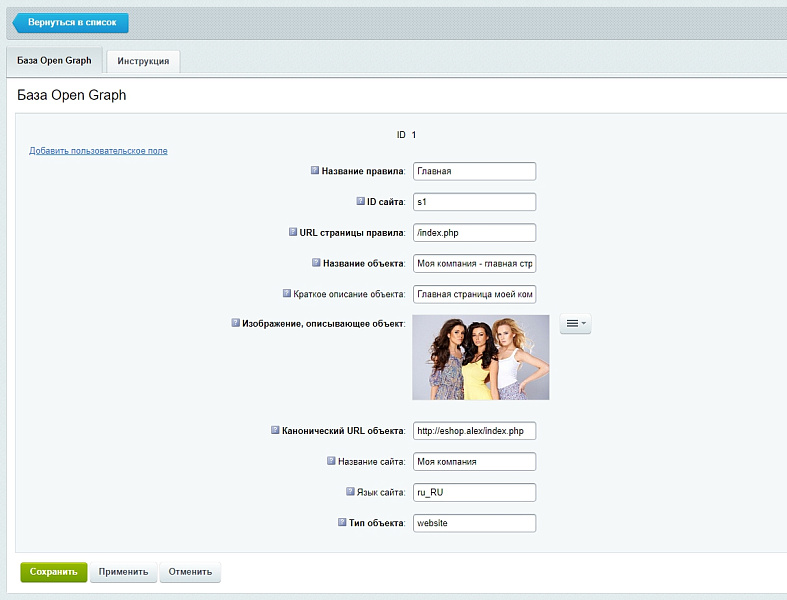
Task: Click help icon beside URL страницы правила
Action: point(292,232)
